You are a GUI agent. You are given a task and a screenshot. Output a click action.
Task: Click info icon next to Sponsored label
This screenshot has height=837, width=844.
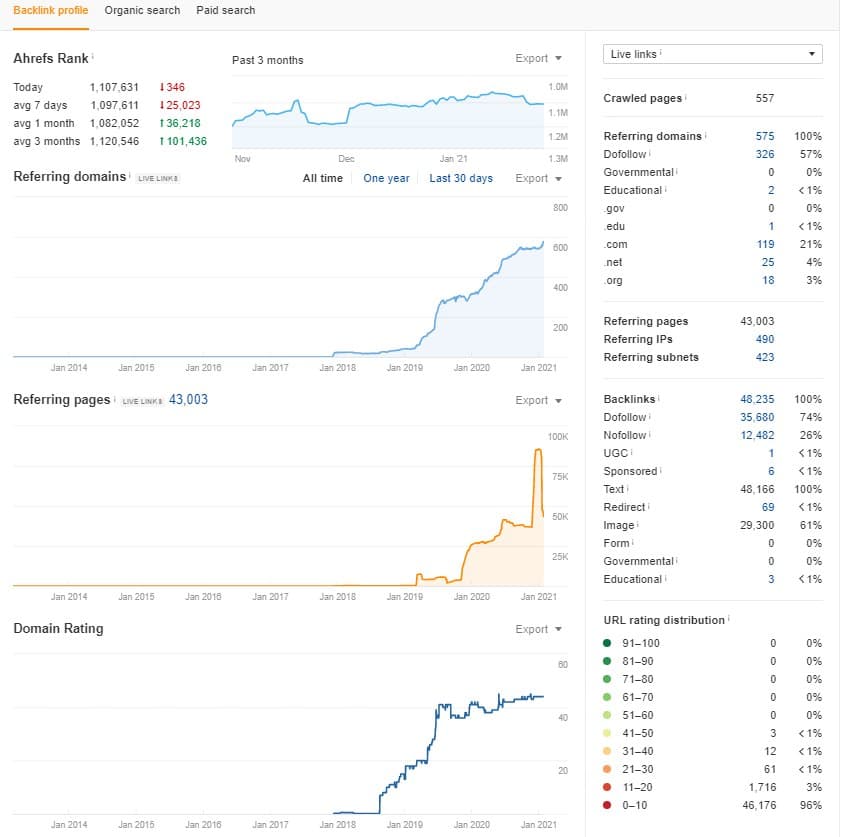point(662,471)
